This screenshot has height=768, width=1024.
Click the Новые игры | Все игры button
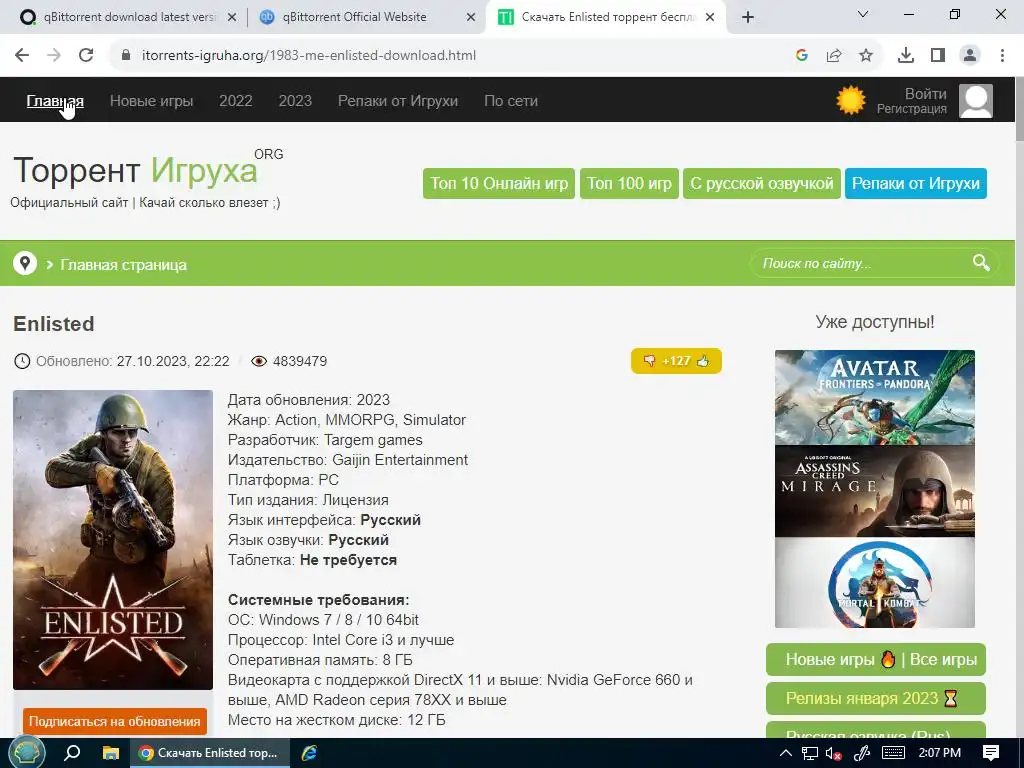point(876,660)
